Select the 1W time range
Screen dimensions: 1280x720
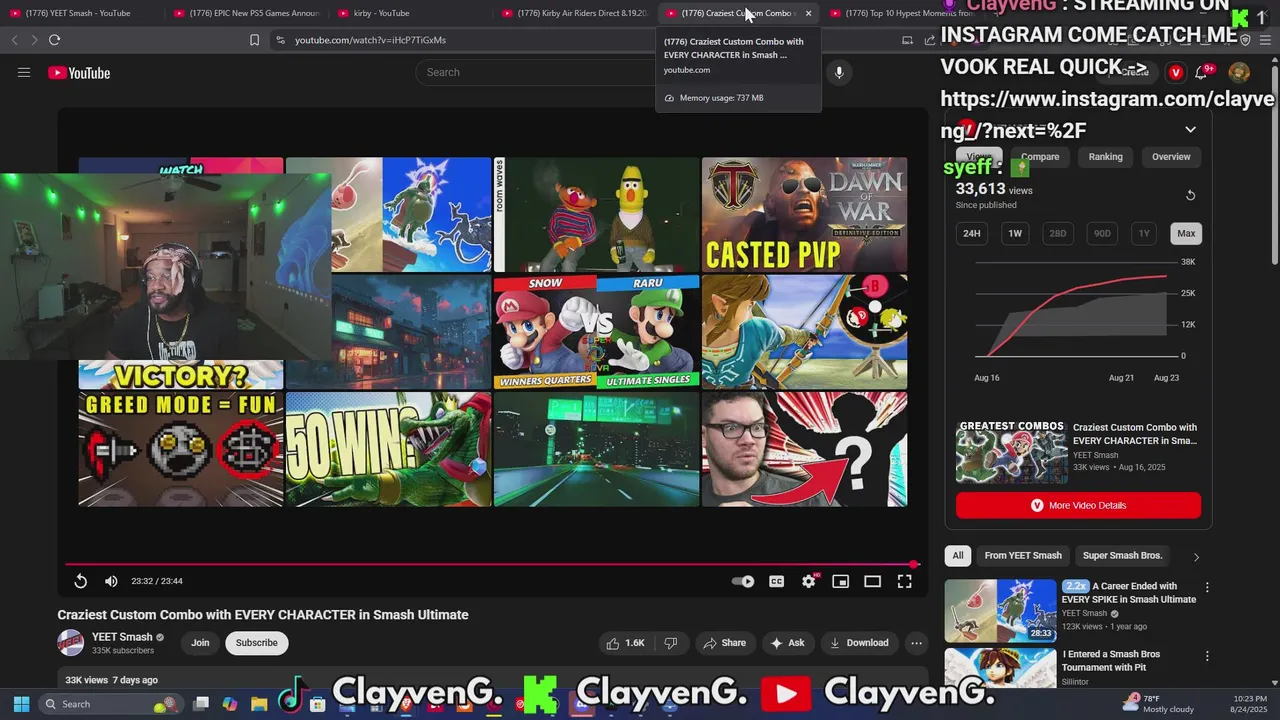[1015, 233]
